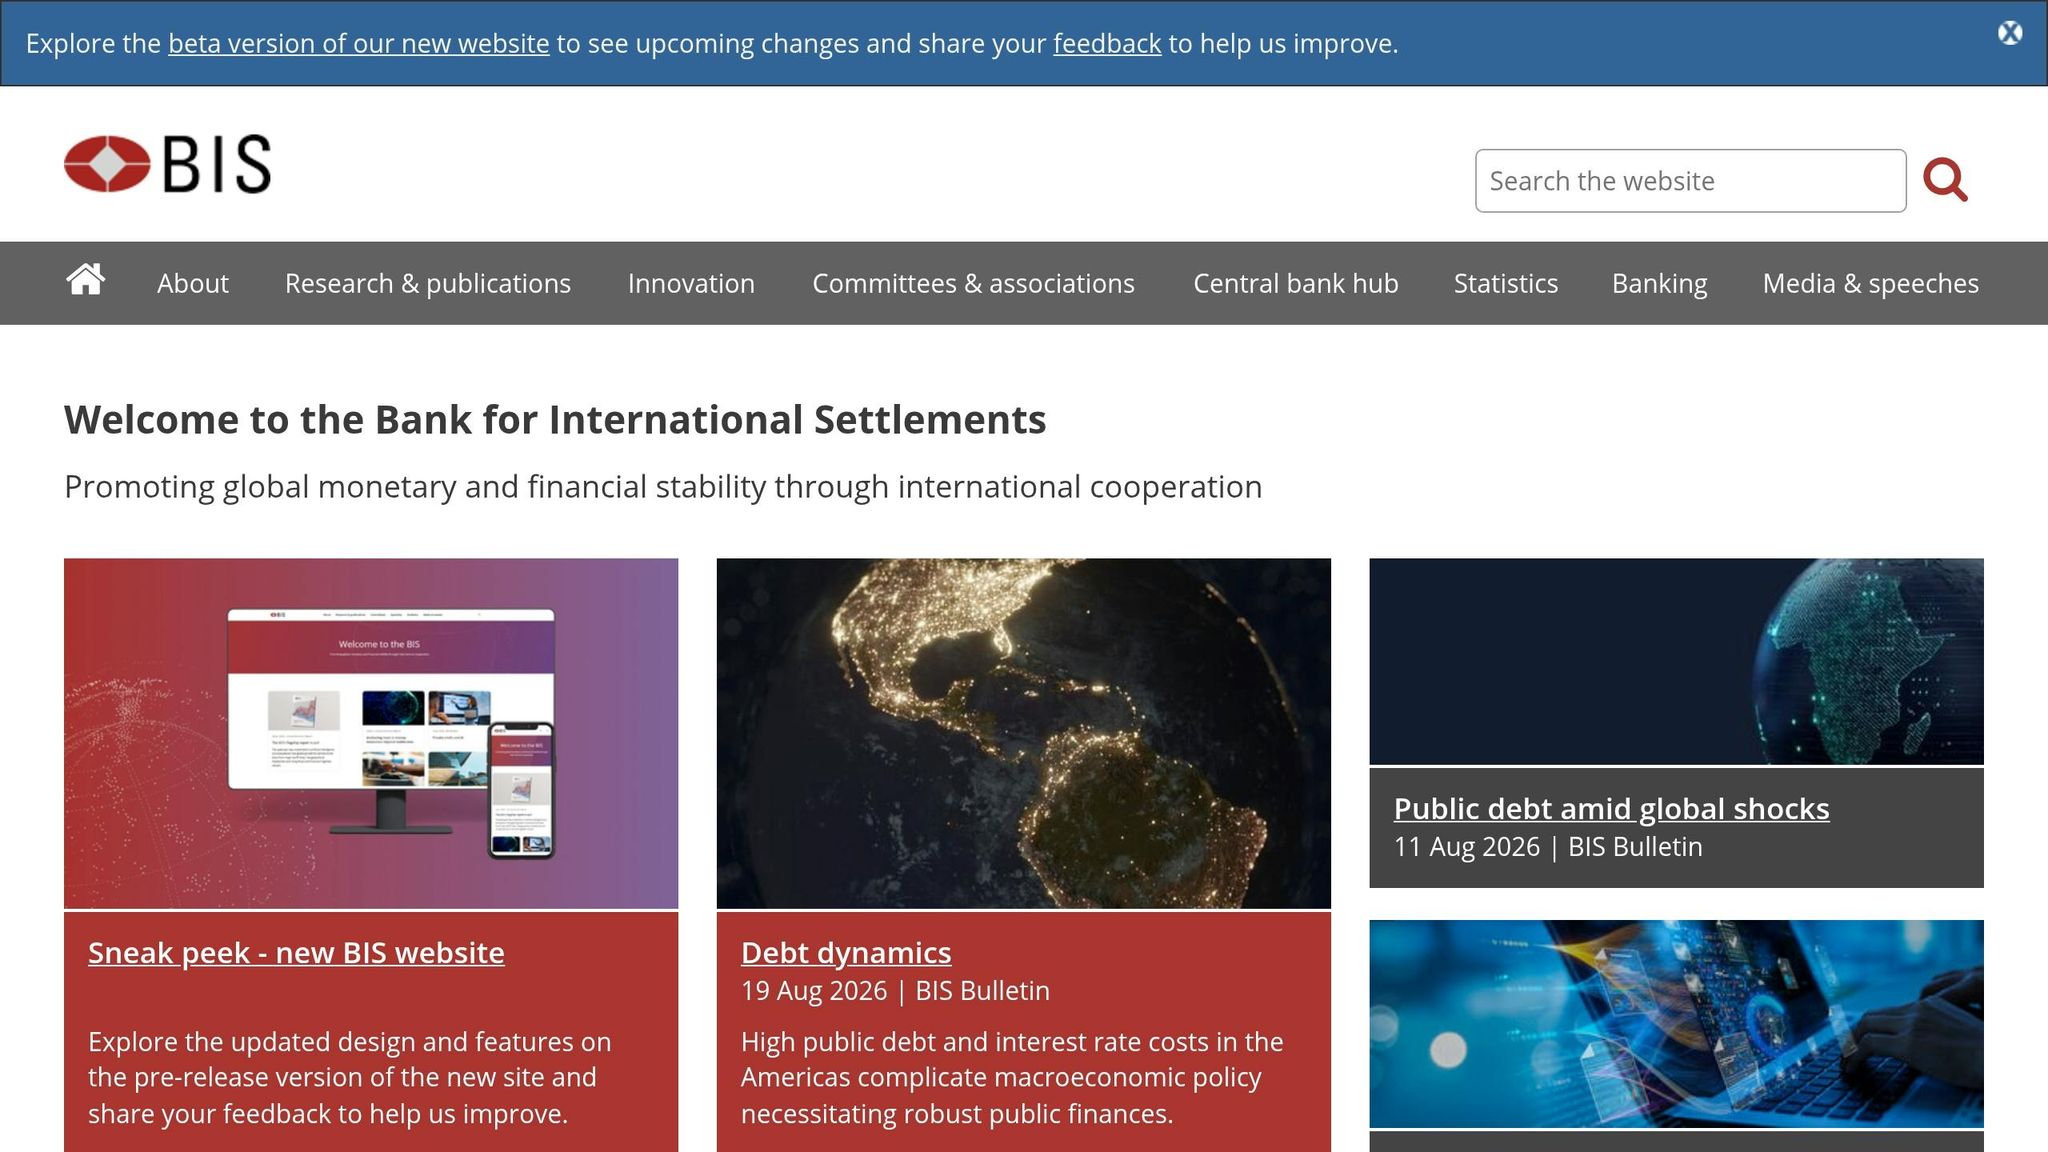Click the Debt dynamics summary paragraph

tap(1012, 1078)
